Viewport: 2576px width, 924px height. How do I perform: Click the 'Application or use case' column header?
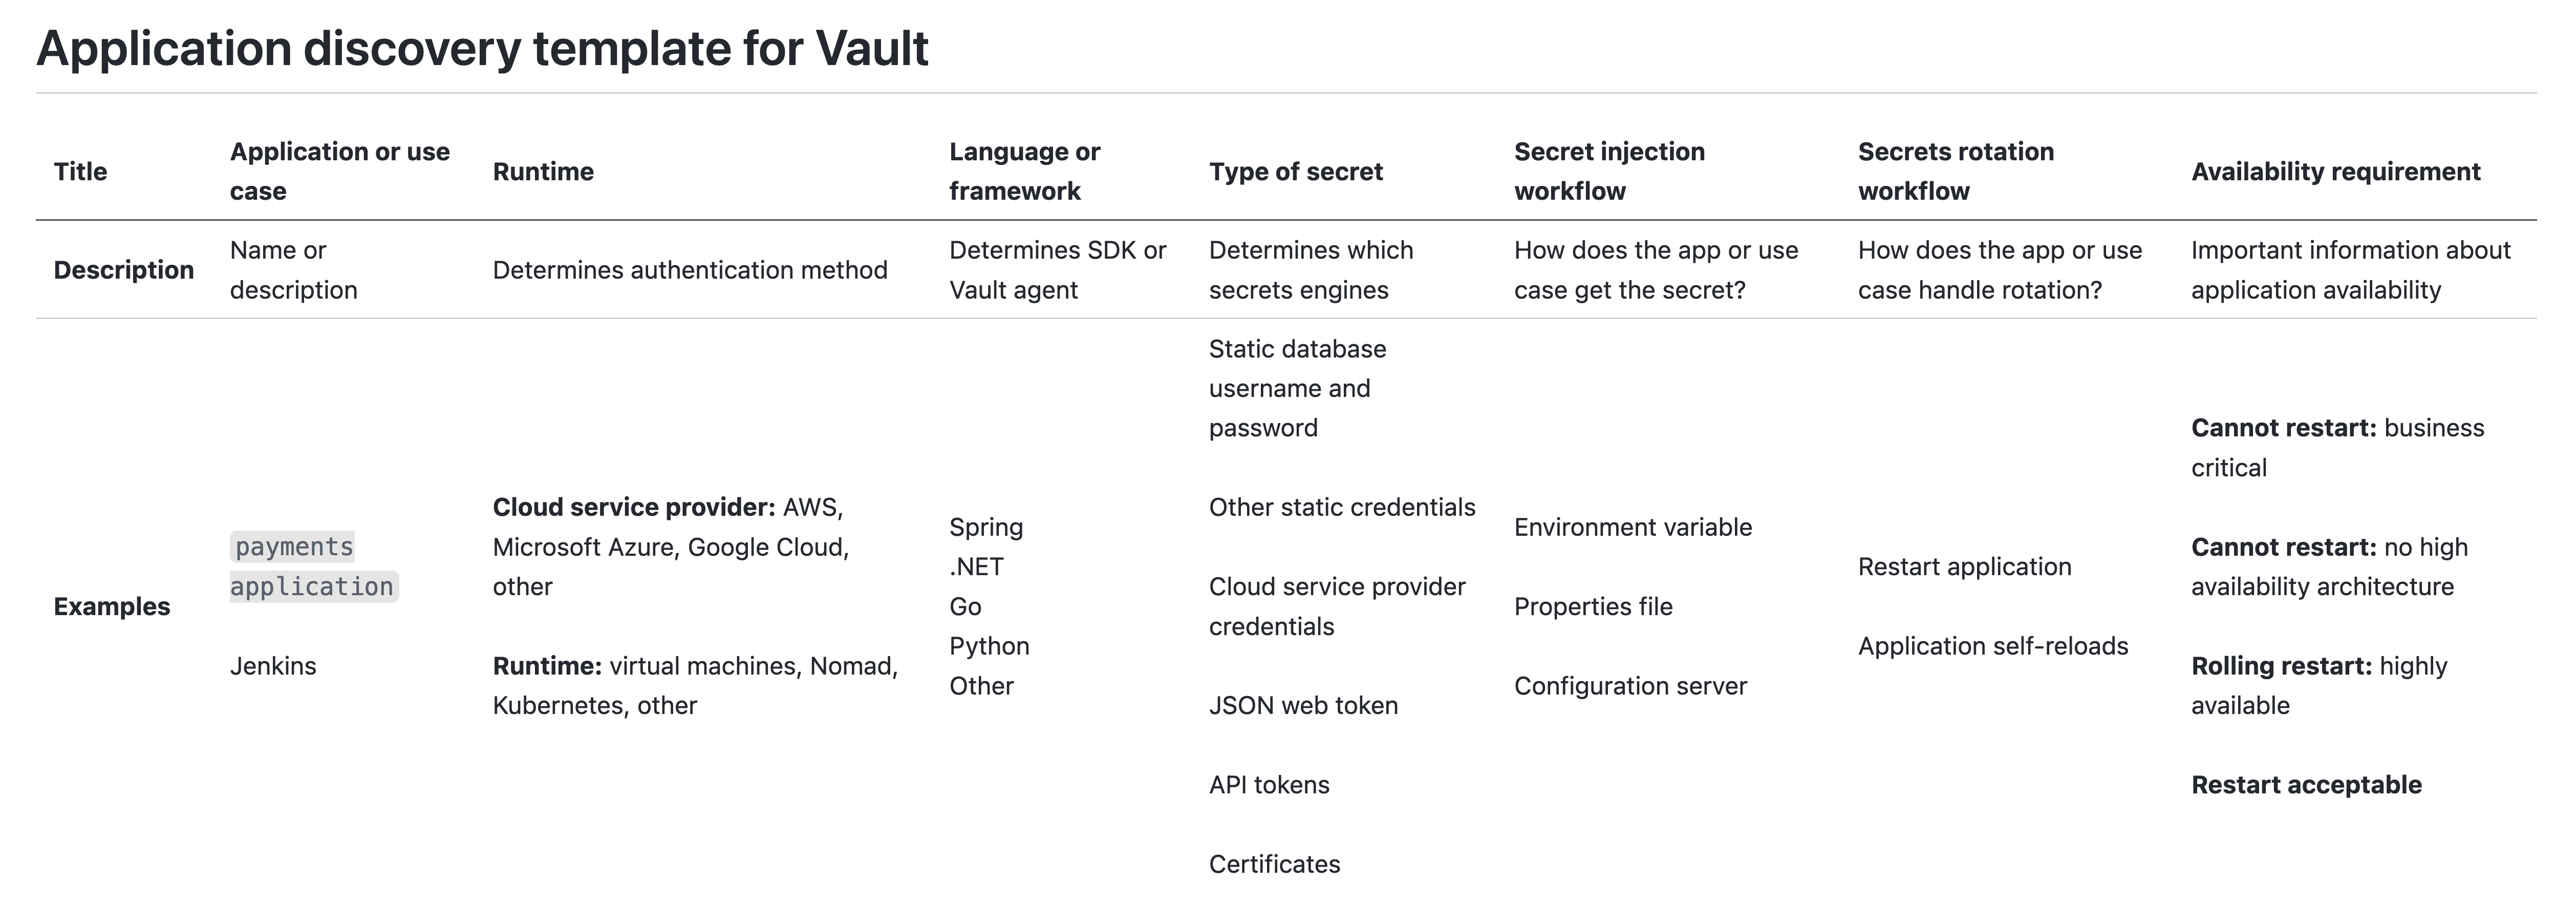click(x=340, y=171)
